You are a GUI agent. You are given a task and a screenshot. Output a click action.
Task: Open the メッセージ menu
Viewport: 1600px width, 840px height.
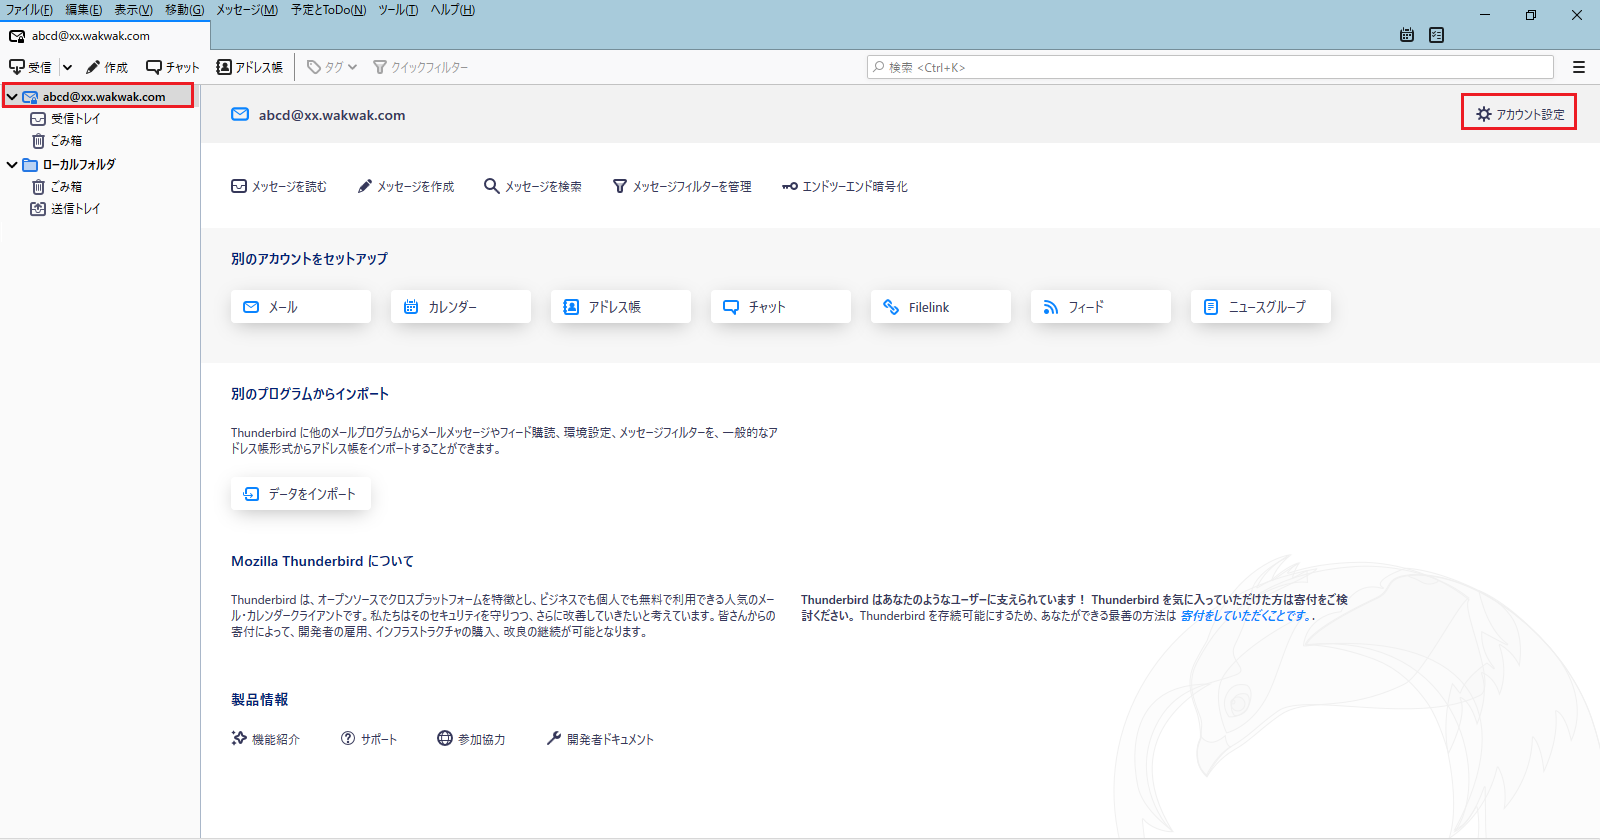(x=247, y=10)
